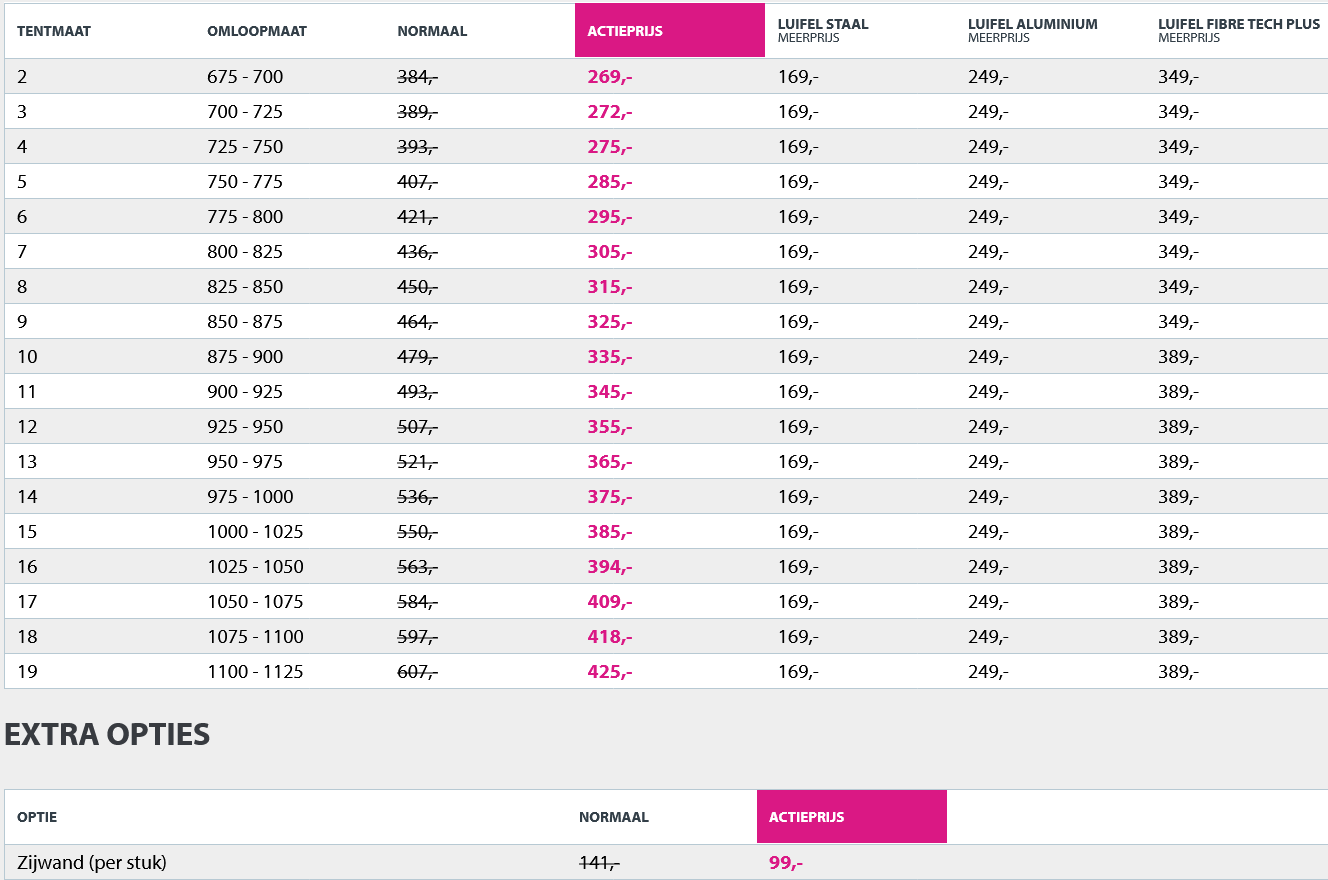Select the 1100 - 1125 circumference cell
The image size is (1328, 880).
click(x=255, y=672)
